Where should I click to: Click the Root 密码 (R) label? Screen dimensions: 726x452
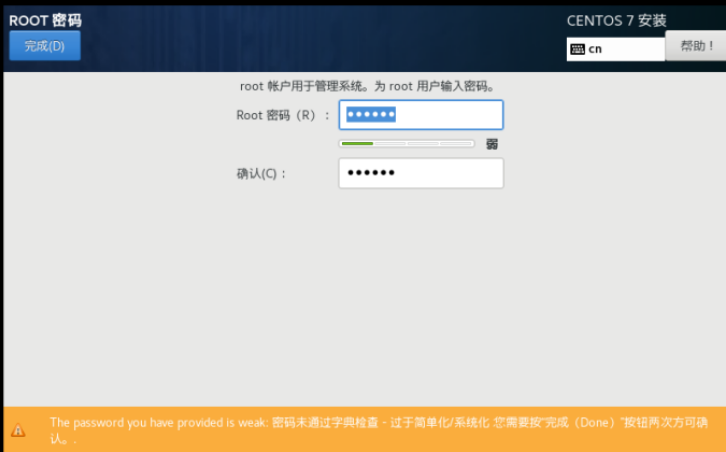tap(283, 115)
